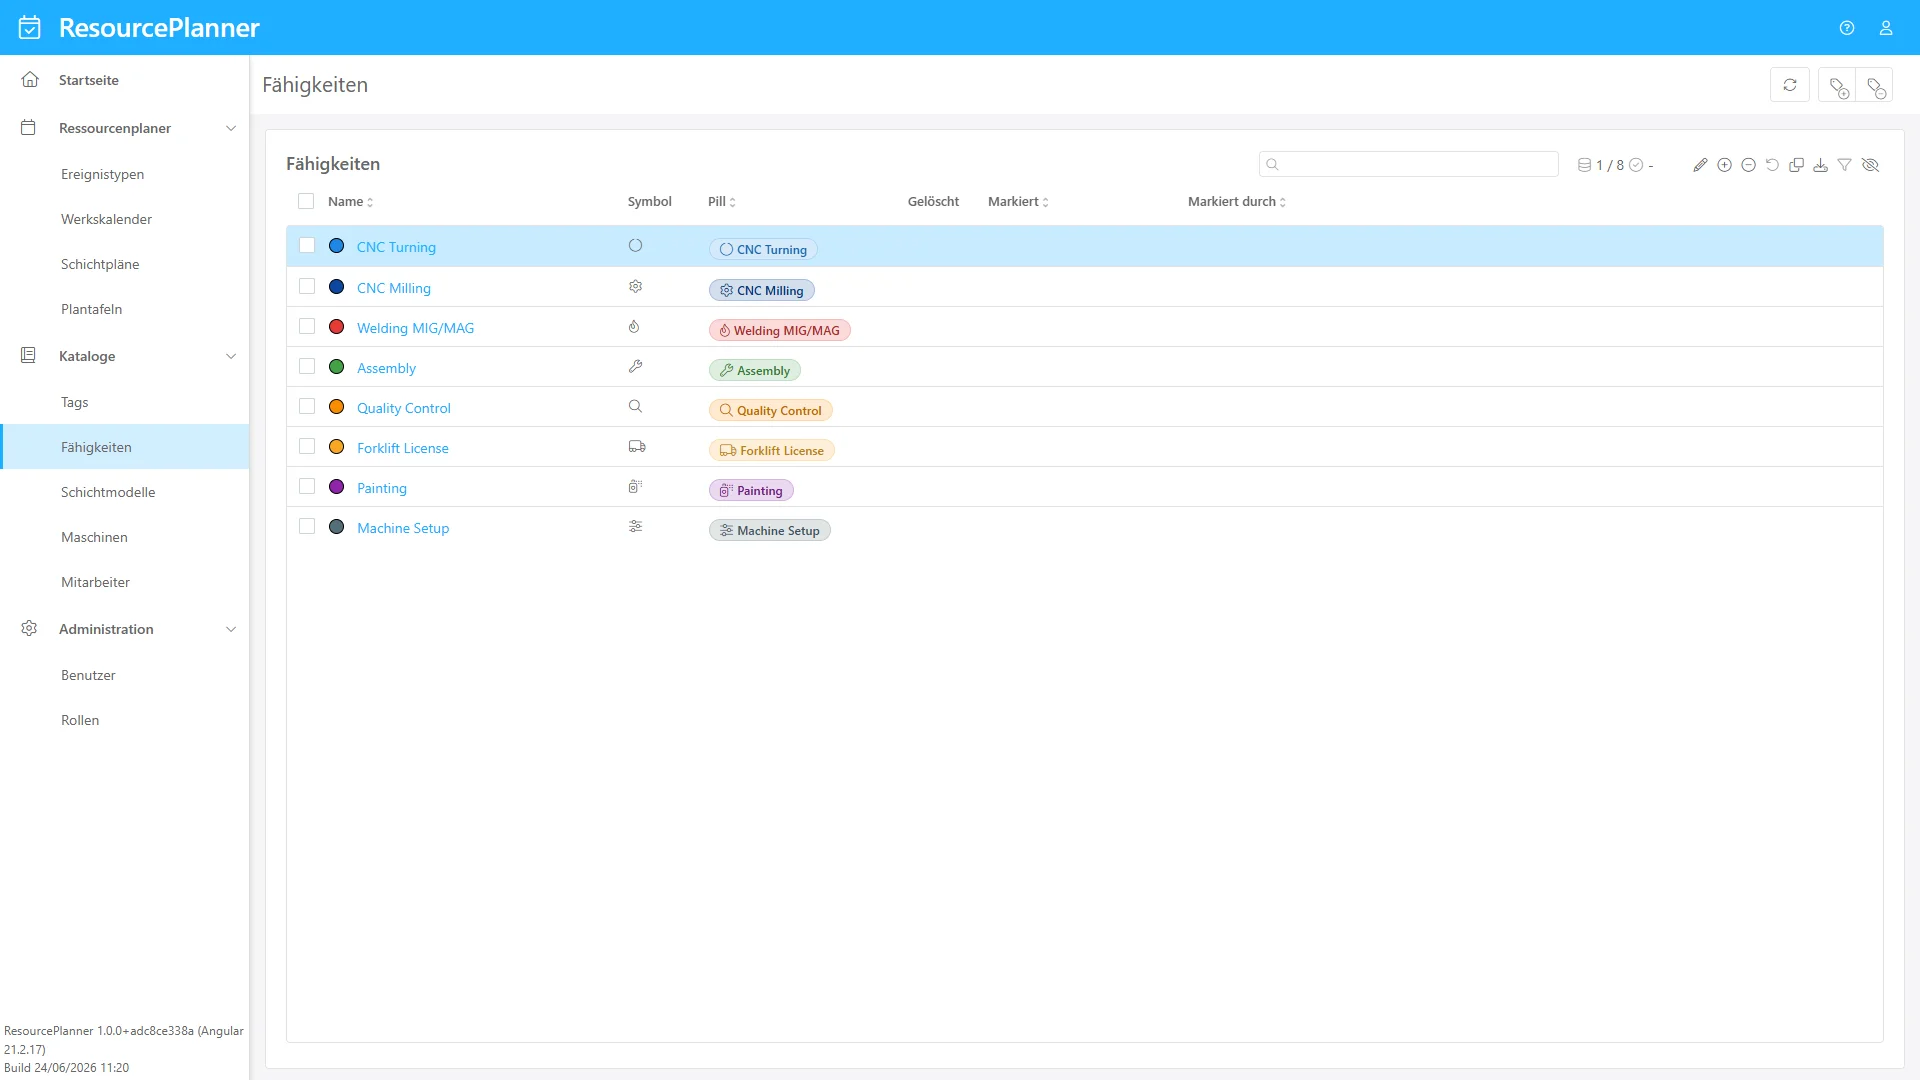Check the Welding MIG/MAG row checkbox

[307, 326]
